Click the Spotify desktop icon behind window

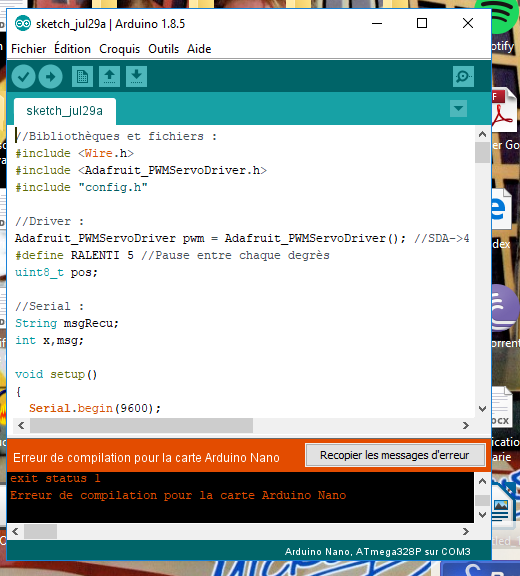(x=502, y=18)
